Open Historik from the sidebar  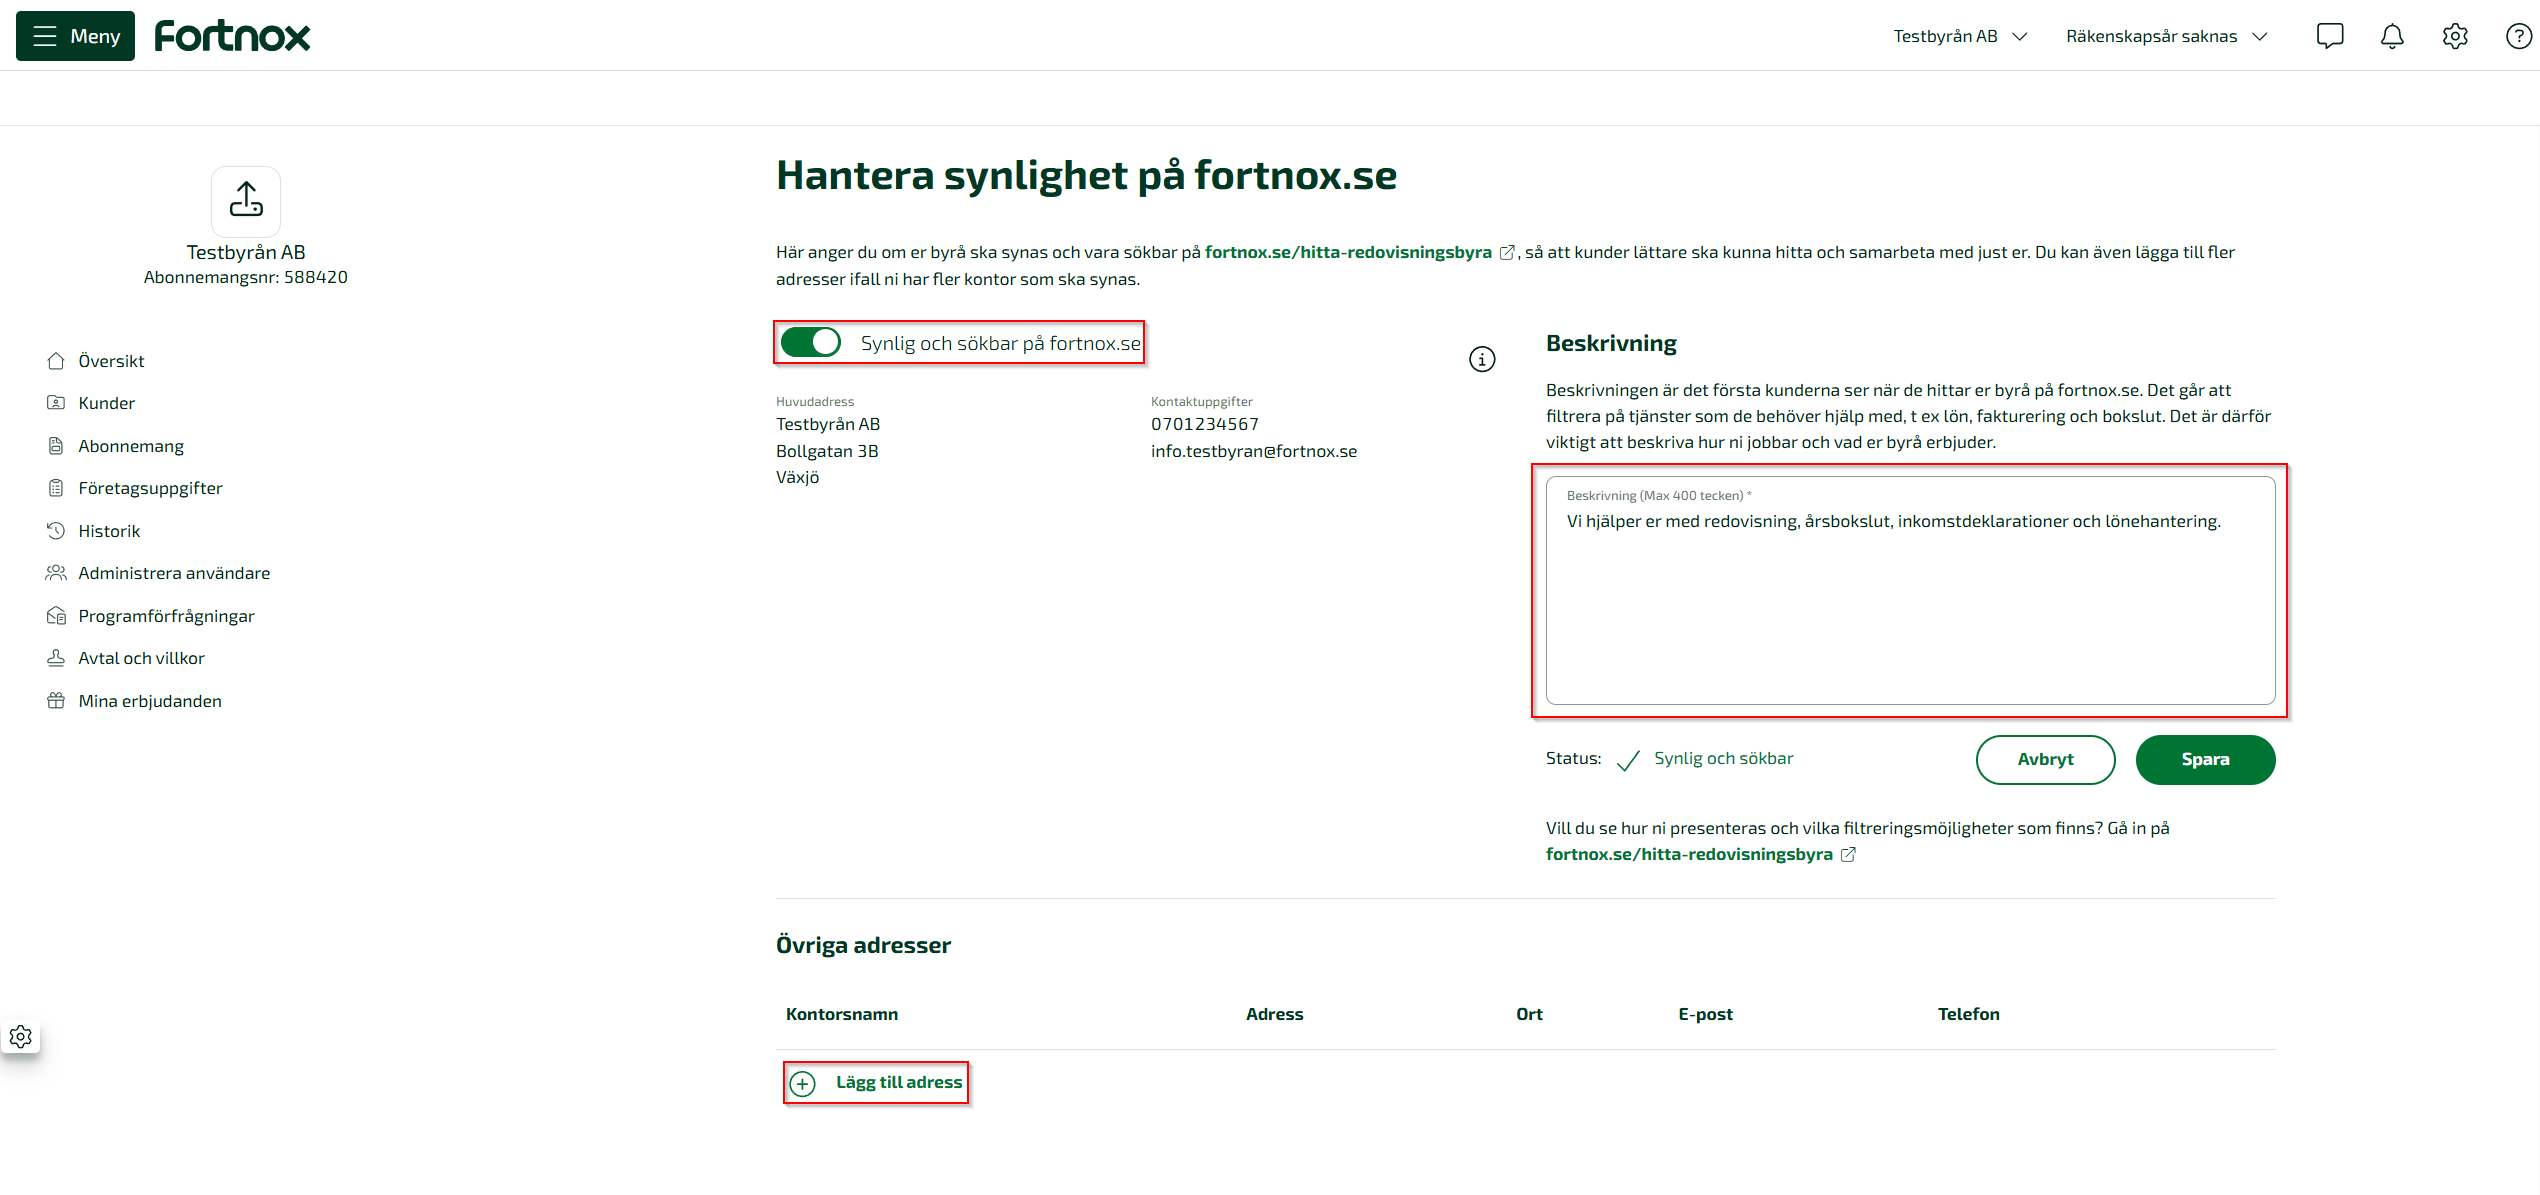pos(109,531)
